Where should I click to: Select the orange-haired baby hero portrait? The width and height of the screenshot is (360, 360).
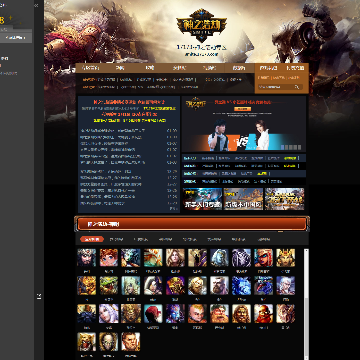point(197,313)
